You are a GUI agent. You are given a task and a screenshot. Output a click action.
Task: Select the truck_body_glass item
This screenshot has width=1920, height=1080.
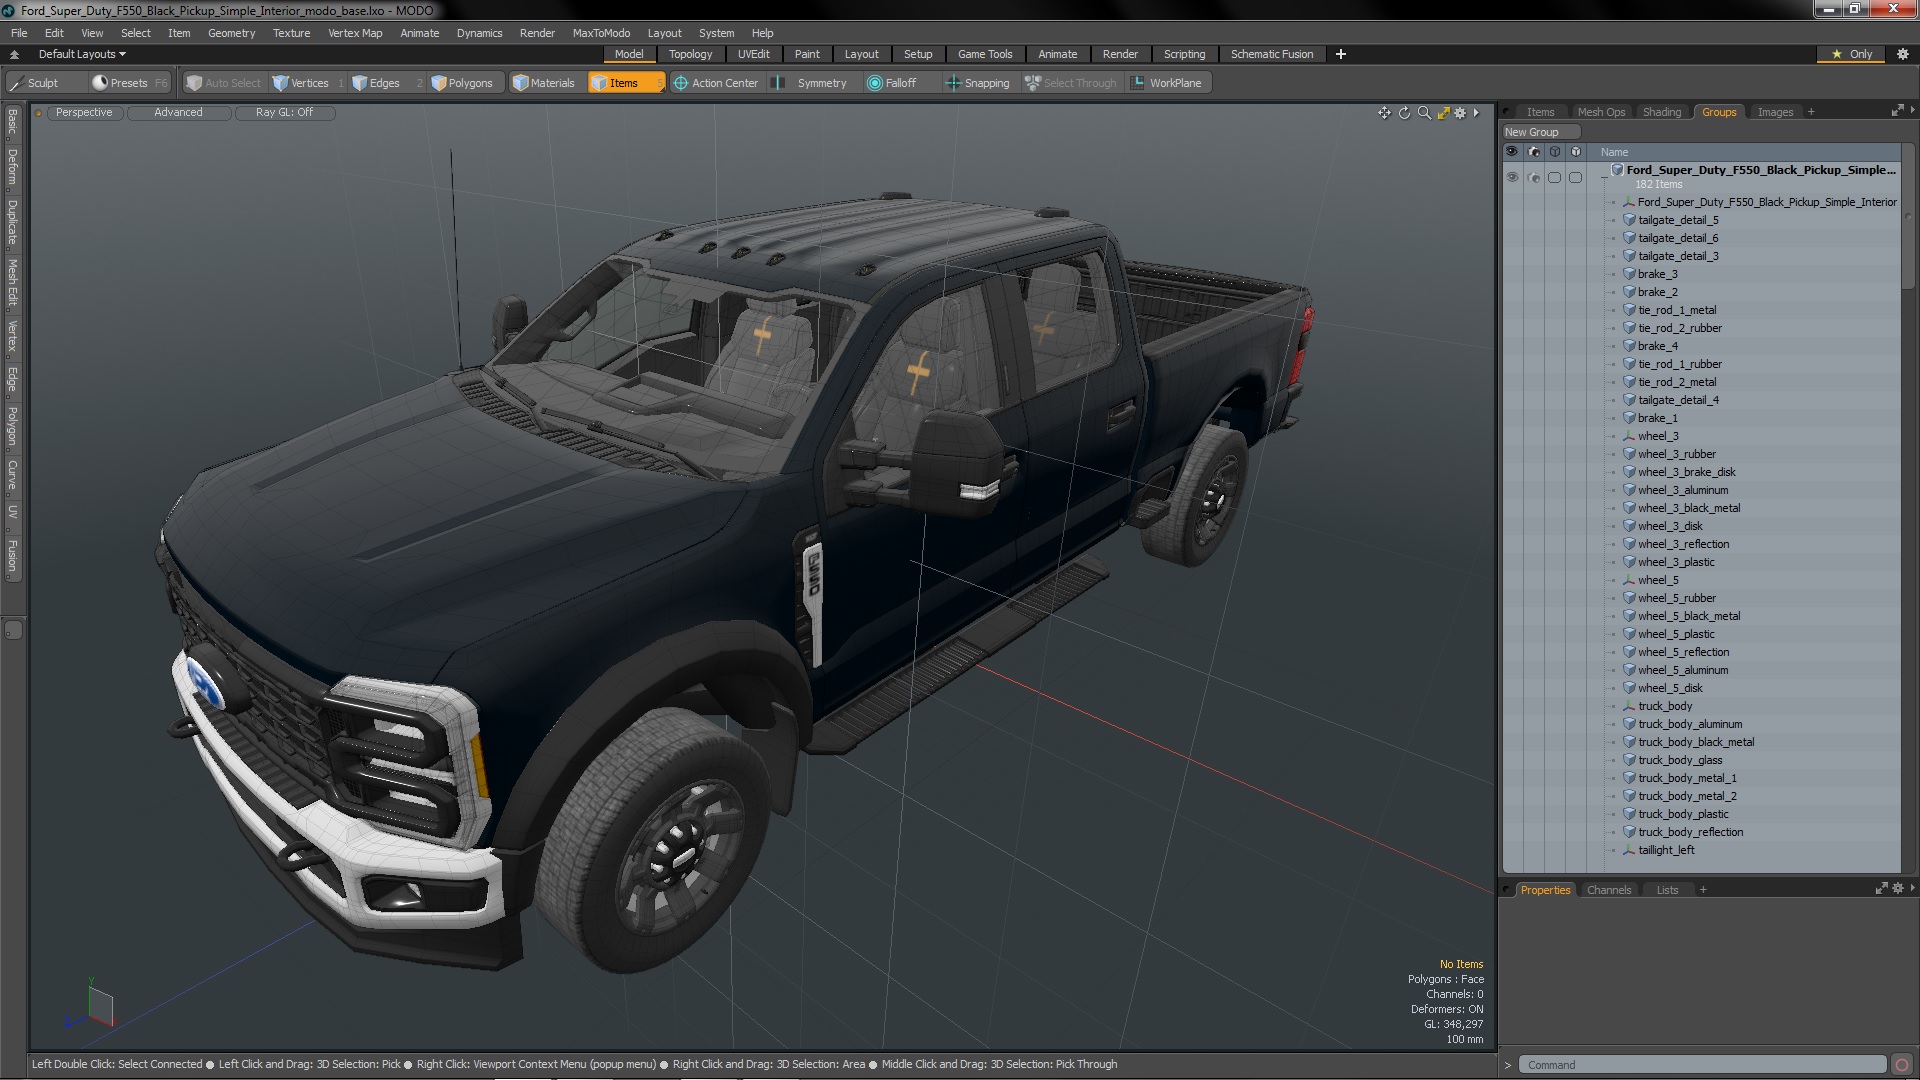click(1680, 760)
